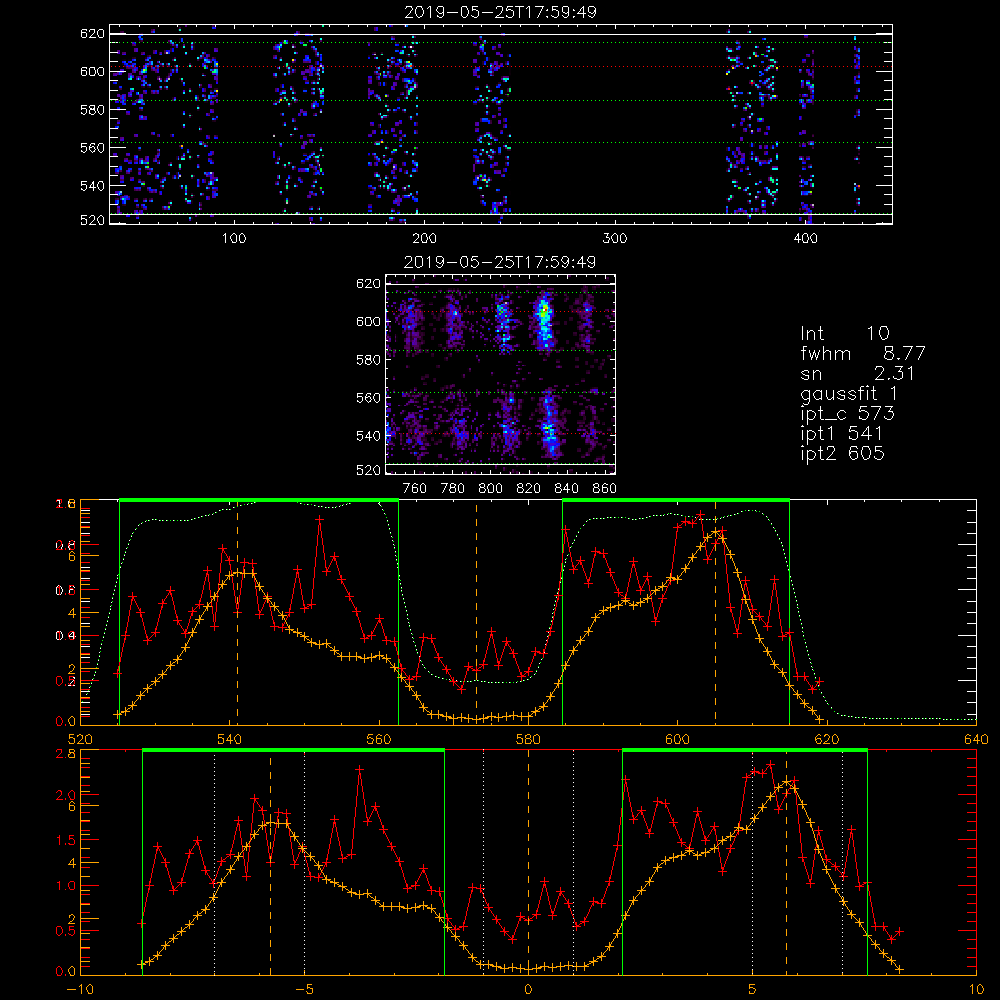
Task: Click the 'gaussfit 1' readout line
Action: click(x=849, y=394)
